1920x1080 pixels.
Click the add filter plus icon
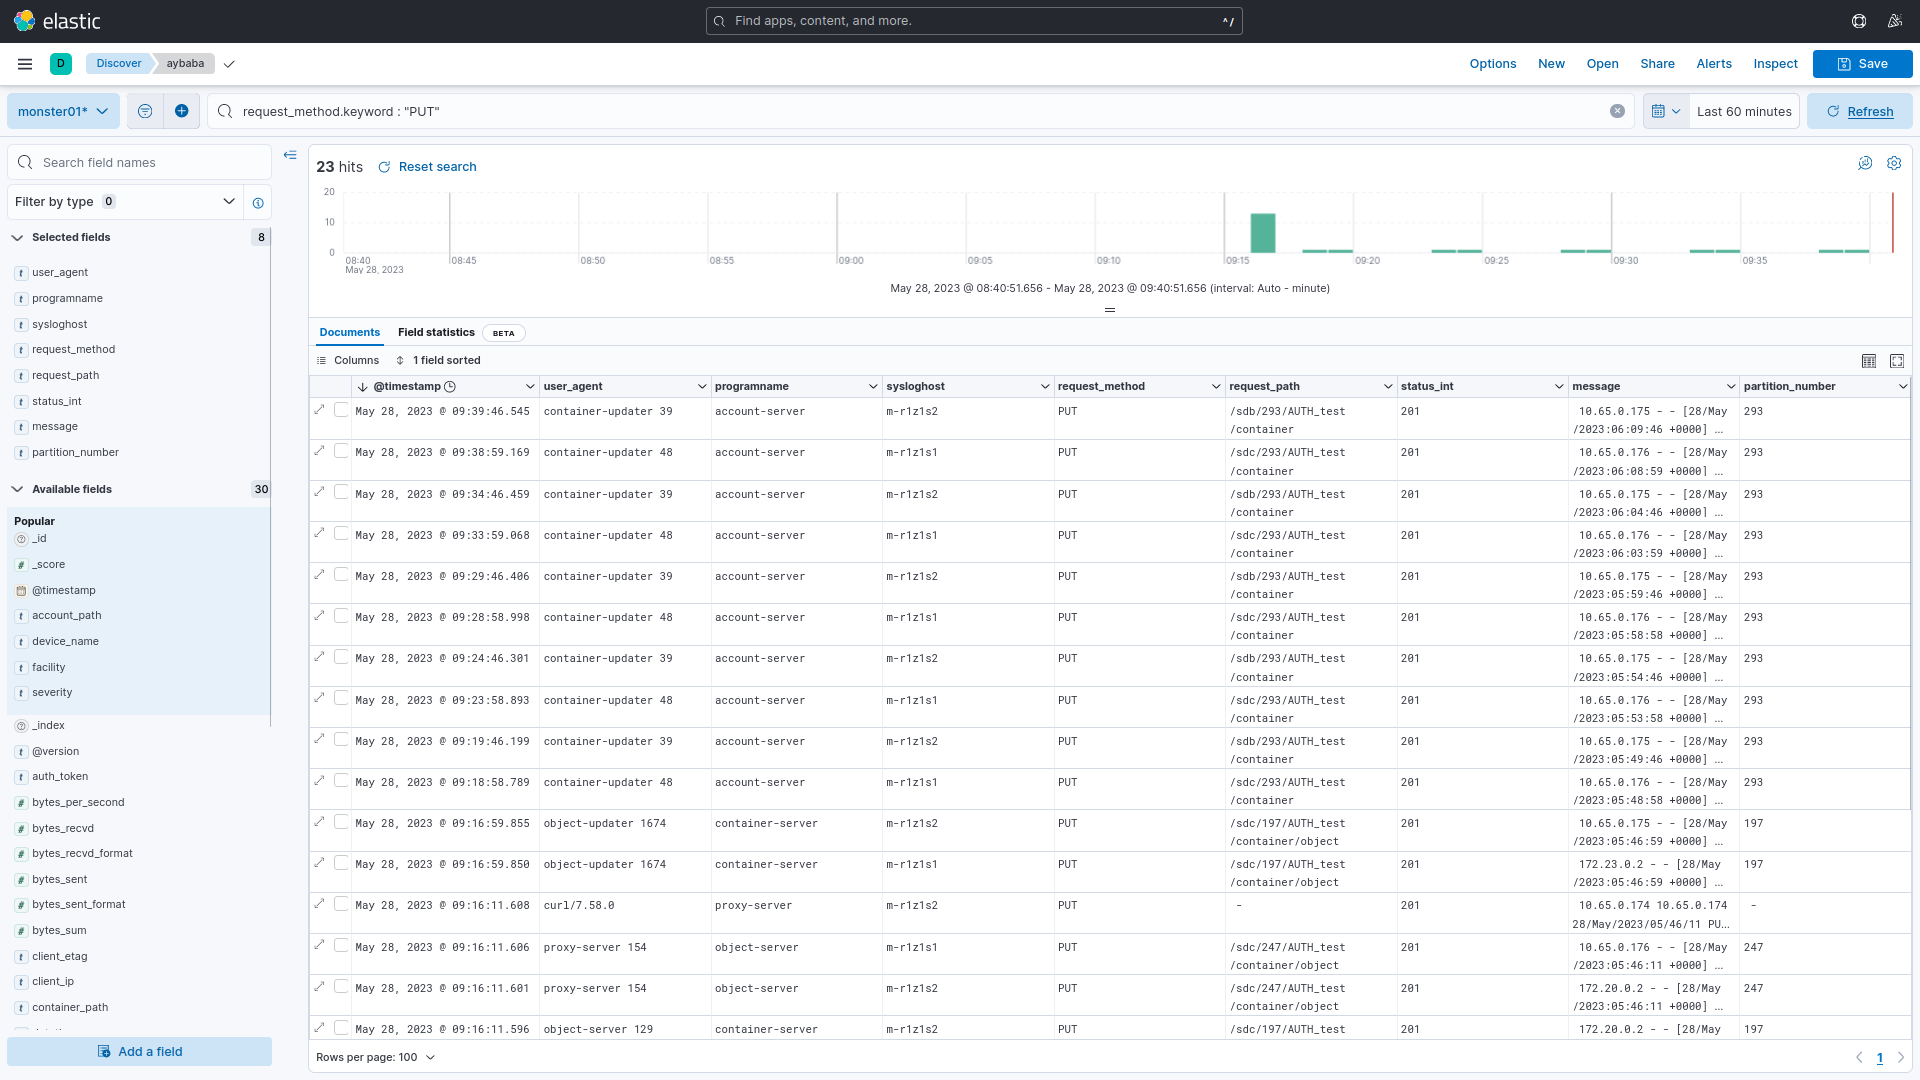point(181,111)
